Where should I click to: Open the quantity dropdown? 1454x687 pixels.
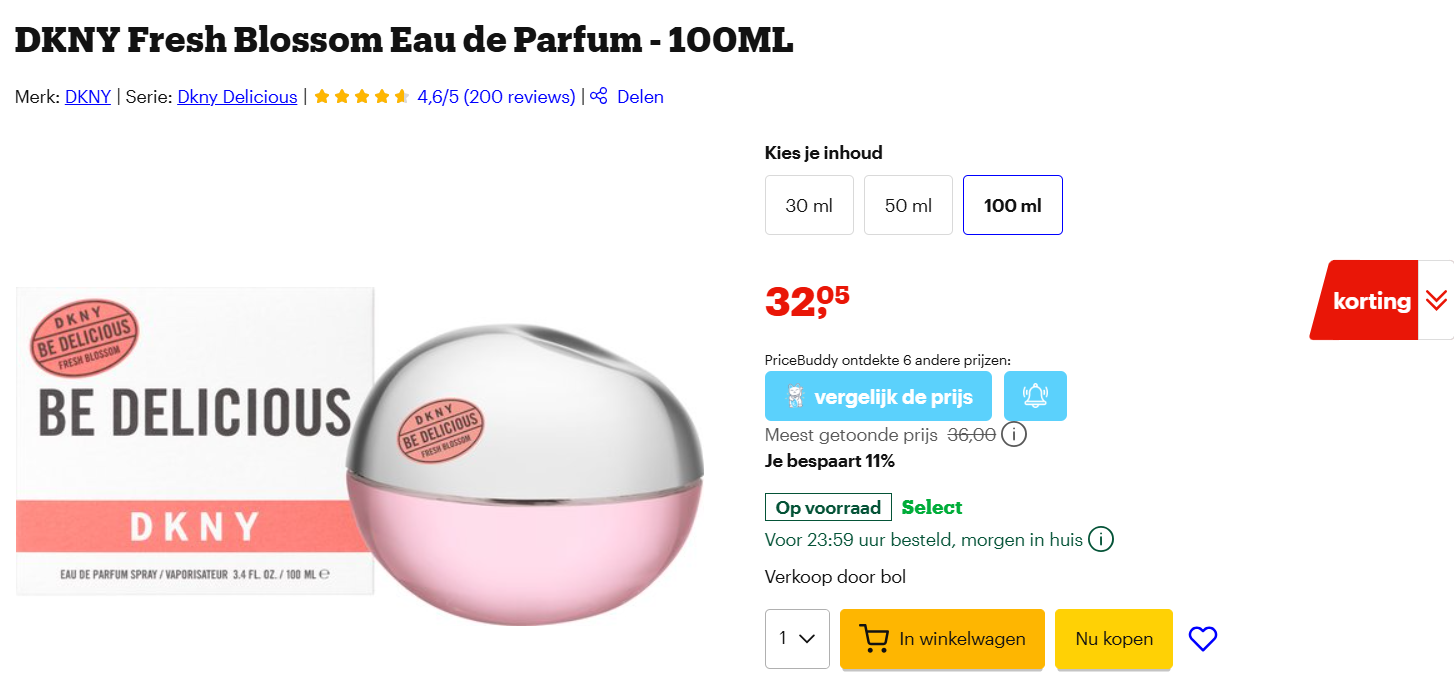(x=797, y=638)
